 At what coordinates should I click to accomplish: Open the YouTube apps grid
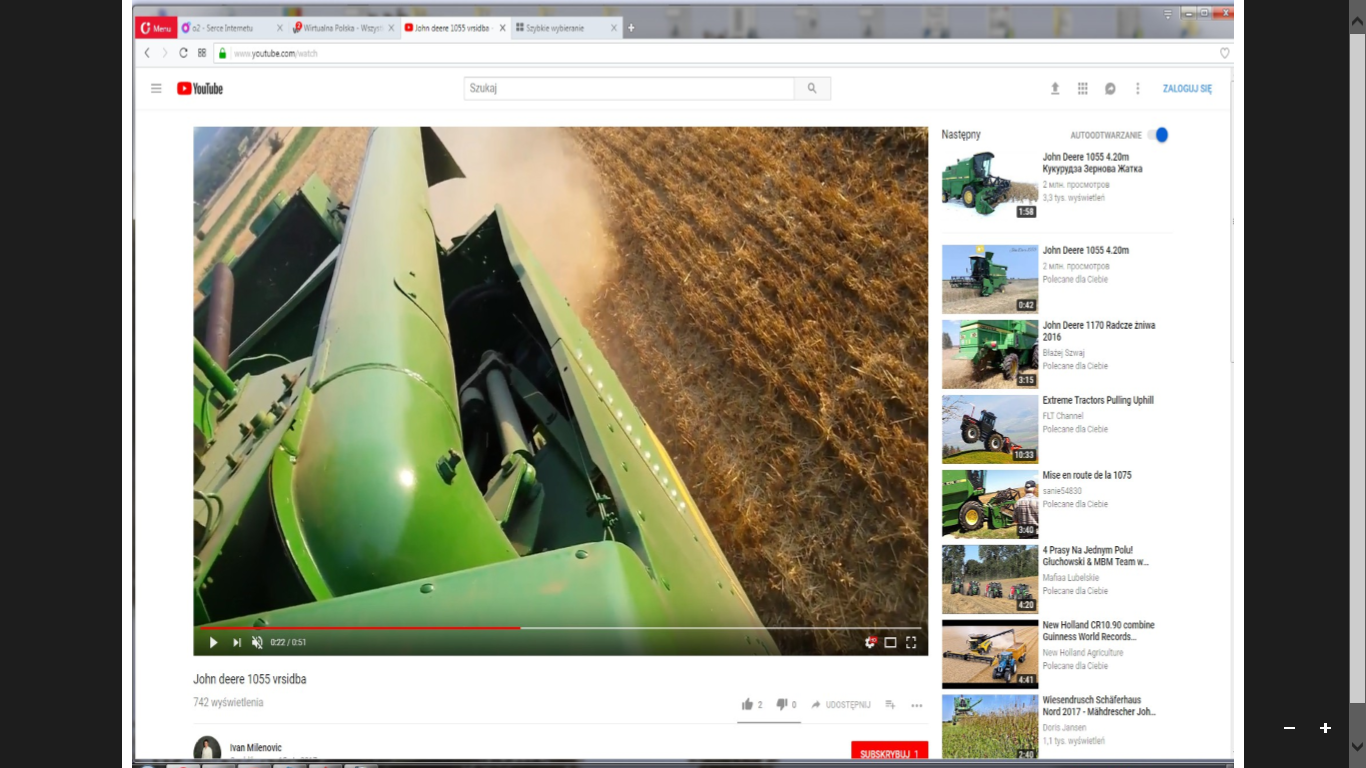tap(1082, 88)
